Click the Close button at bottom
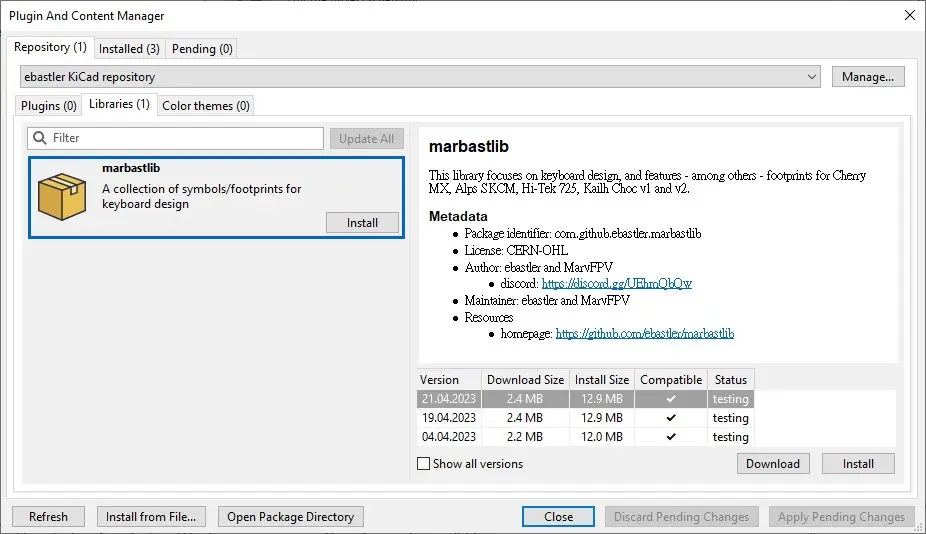This screenshot has height=534, width=926. [558, 517]
